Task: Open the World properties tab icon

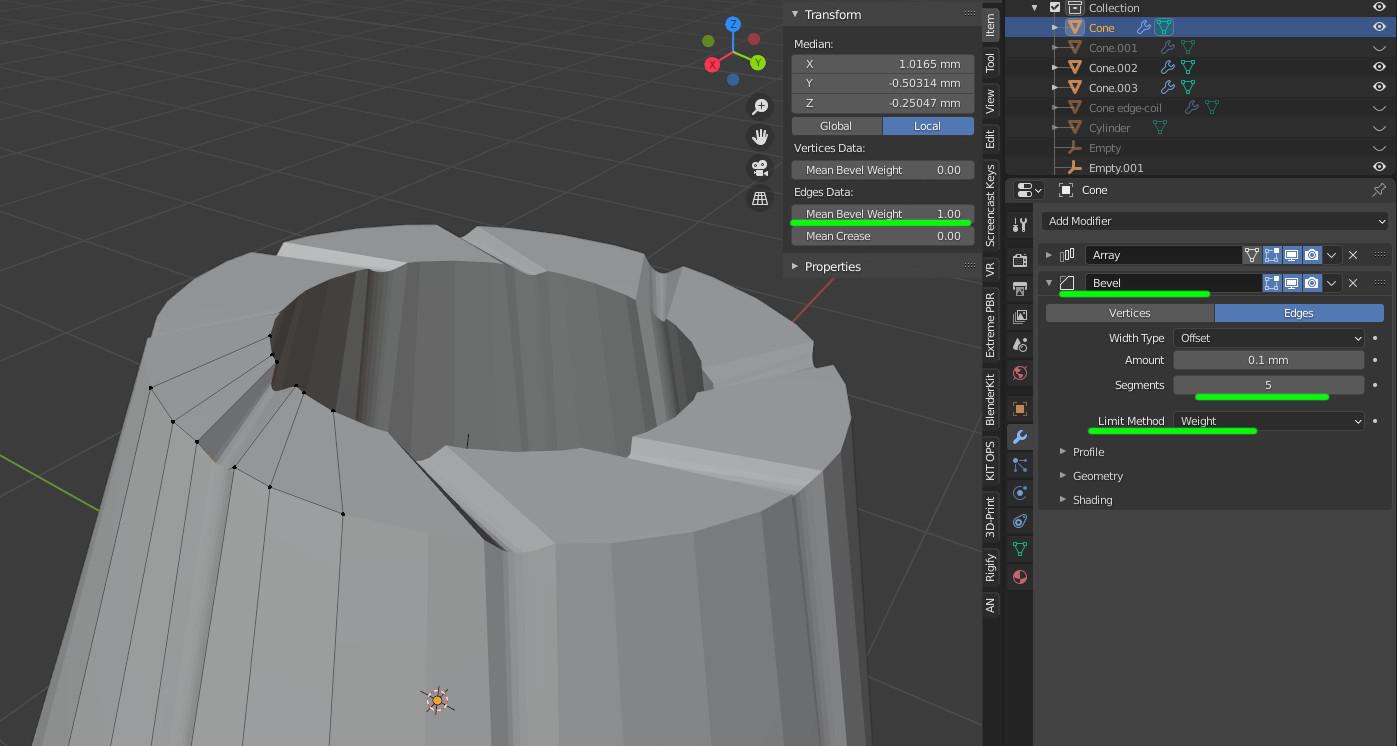Action: [x=1020, y=373]
